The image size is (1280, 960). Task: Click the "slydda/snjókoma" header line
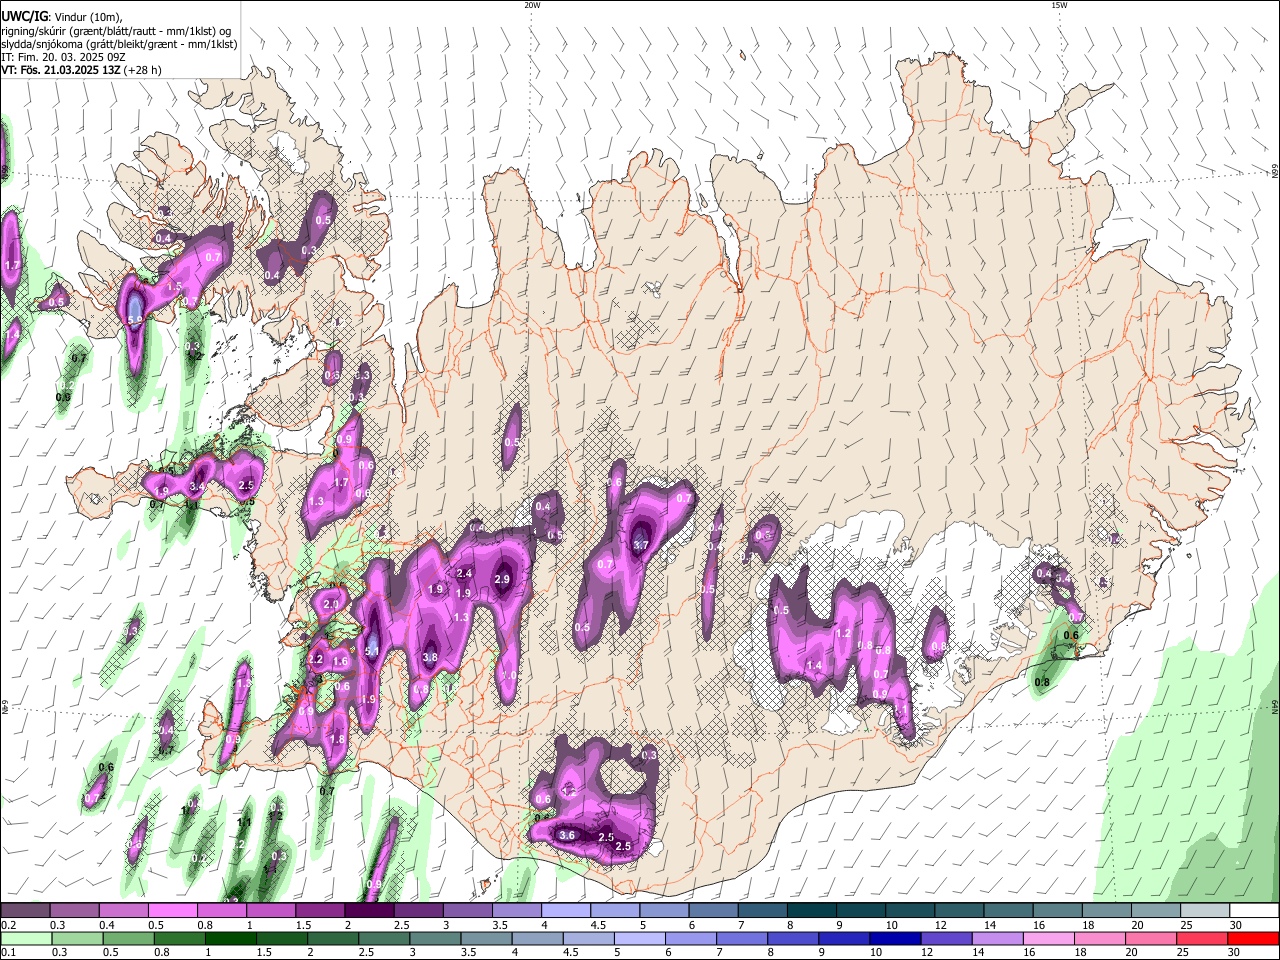pos(119,44)
